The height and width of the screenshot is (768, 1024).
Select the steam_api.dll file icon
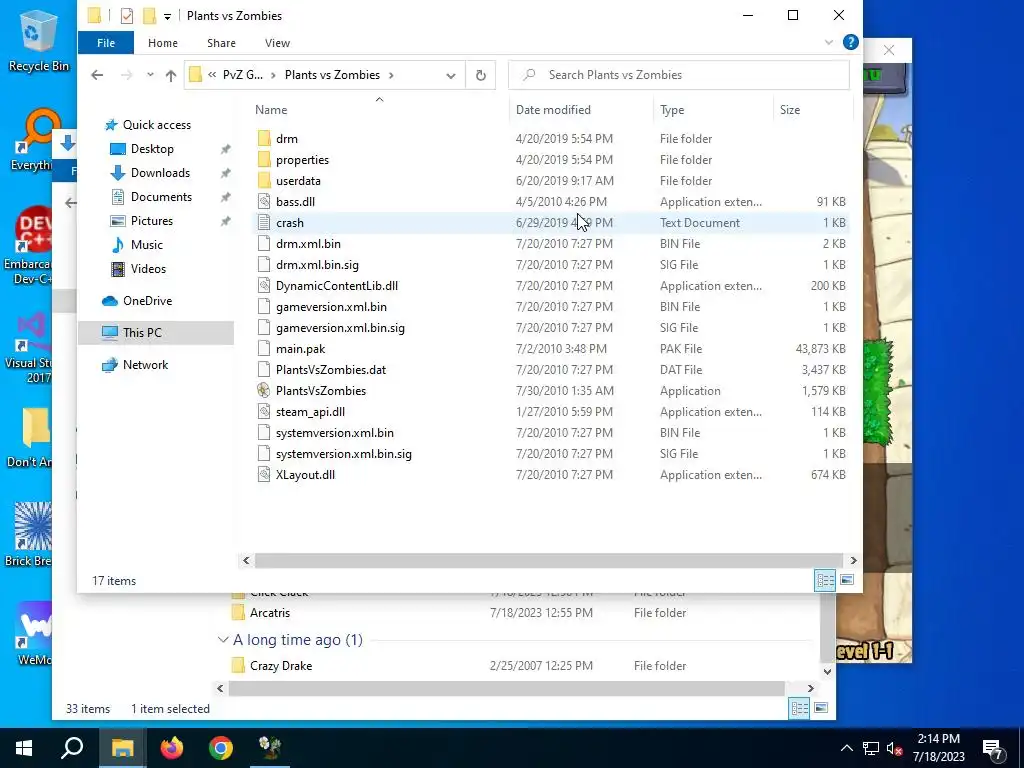tap(264, 411)
